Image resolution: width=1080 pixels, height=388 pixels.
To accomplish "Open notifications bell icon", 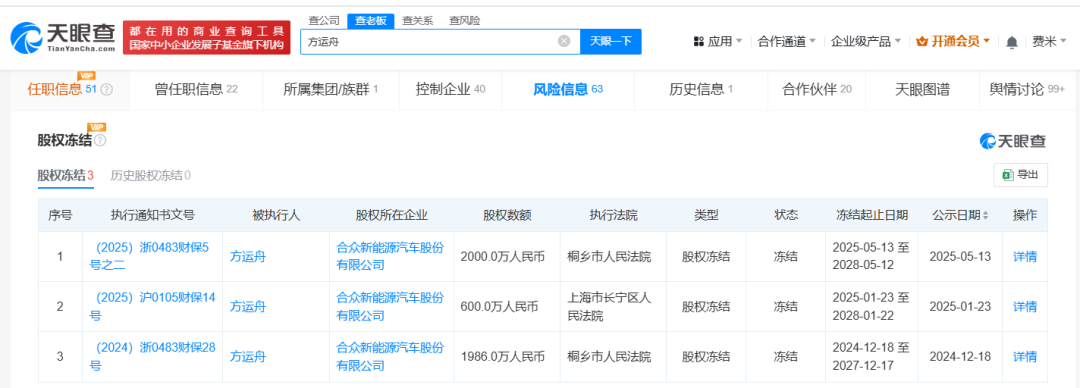I will (x=1012, y=42).
